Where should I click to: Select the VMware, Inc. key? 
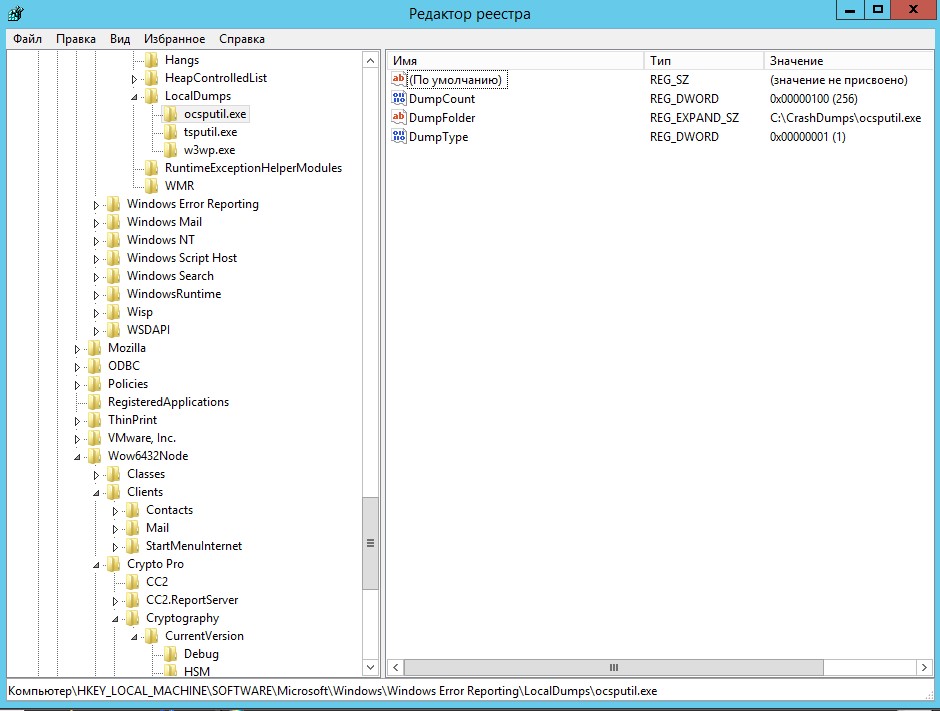(141, 438)
